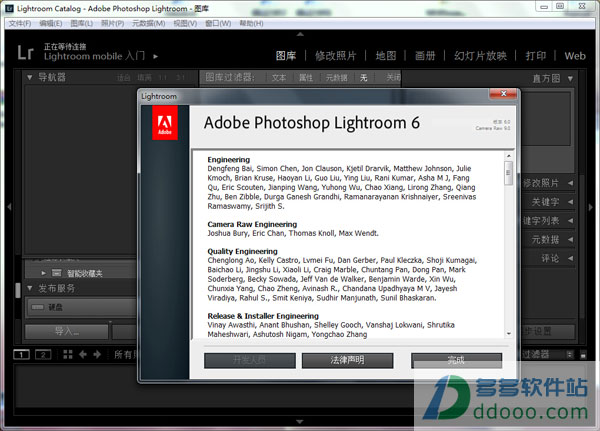Screen dimensions: 600x431
Task: Expand the 元数据 right panel arrow
Action: 570,240
